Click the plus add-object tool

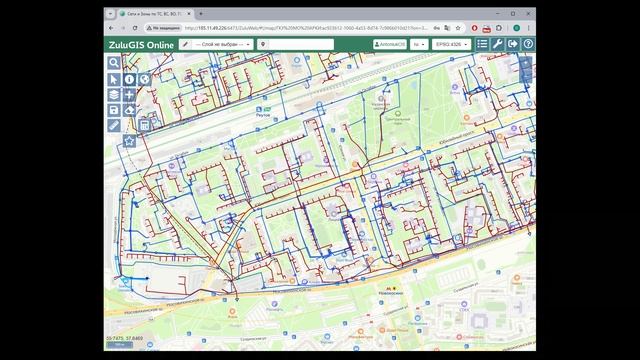129,95
